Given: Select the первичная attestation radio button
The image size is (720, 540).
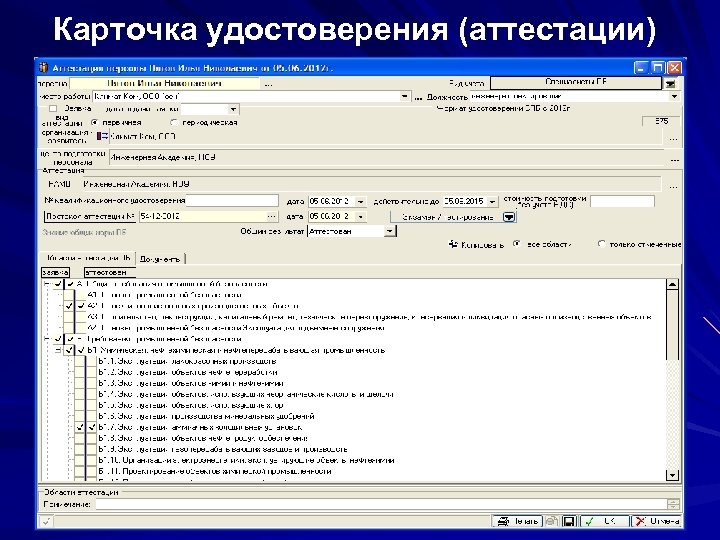Looking at the screenshot, I should [95, 123].
